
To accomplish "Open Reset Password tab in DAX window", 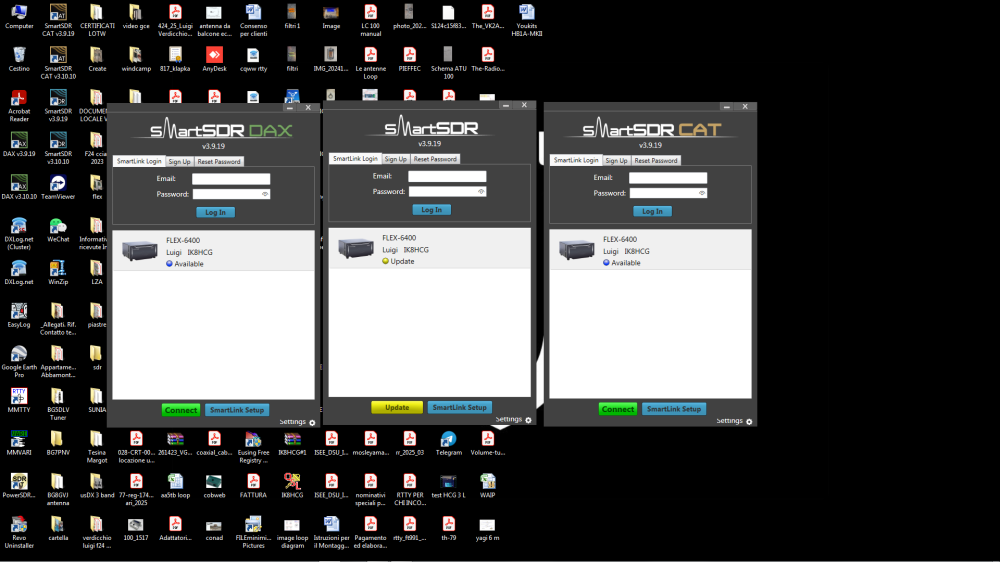I will 219,162.
